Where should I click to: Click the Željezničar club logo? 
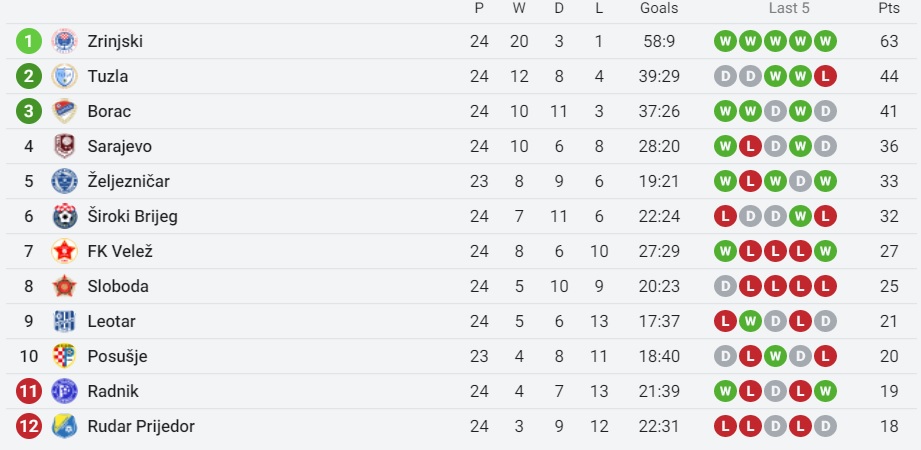point(64,181)
